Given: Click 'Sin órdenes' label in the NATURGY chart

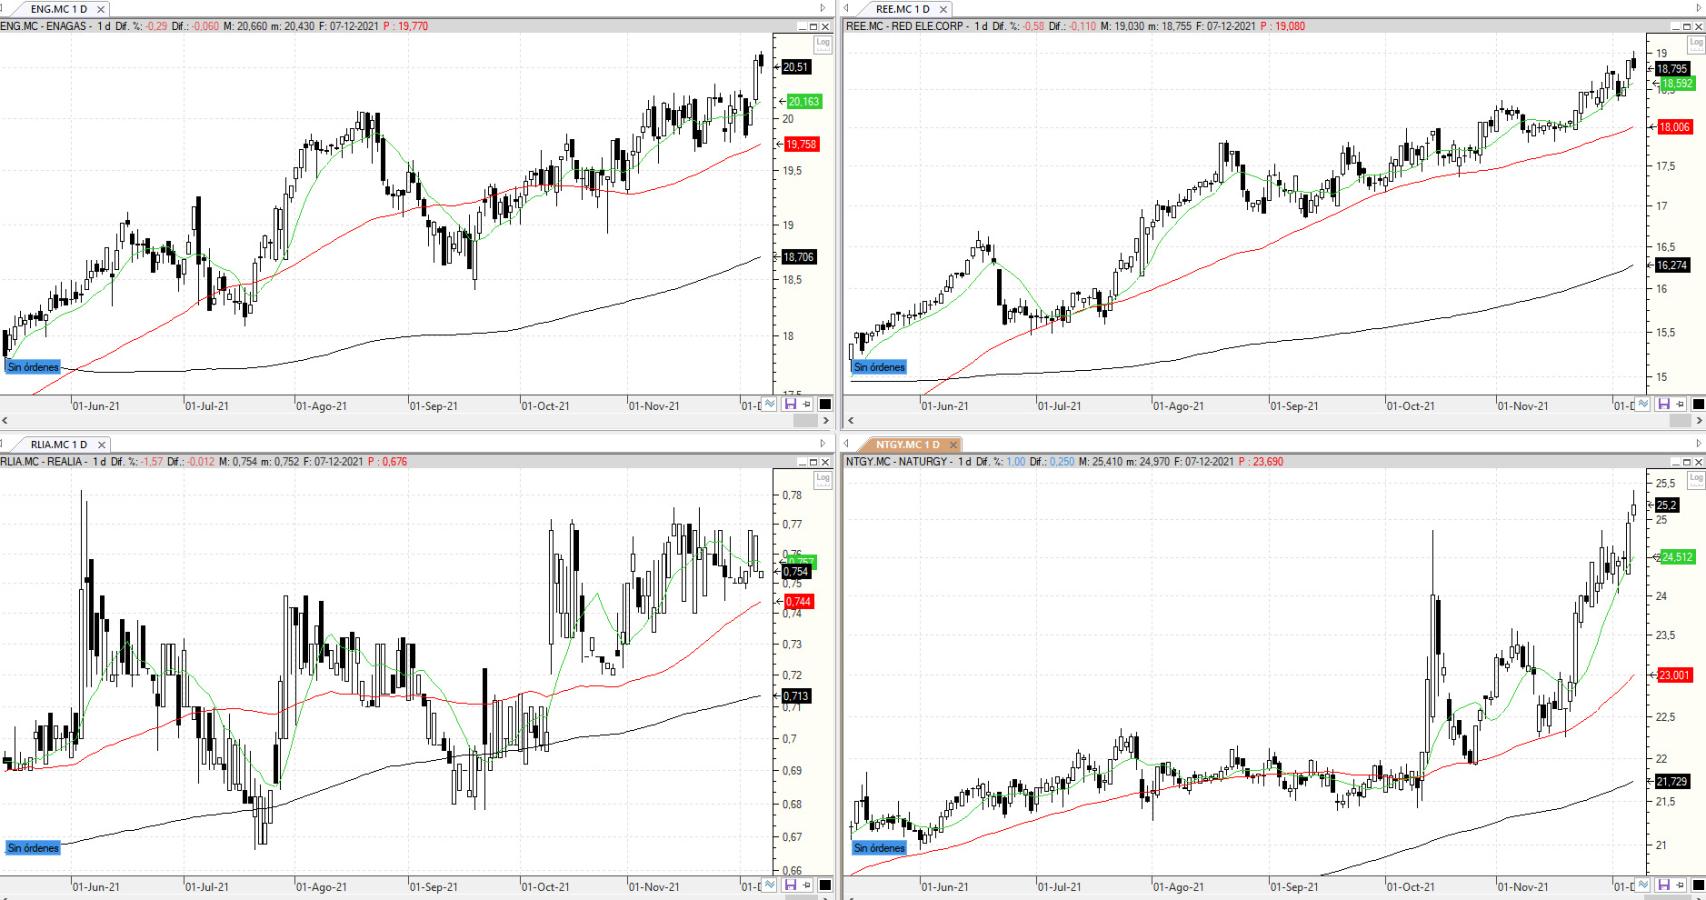Looking at the screenshot, I should (879, 848).
